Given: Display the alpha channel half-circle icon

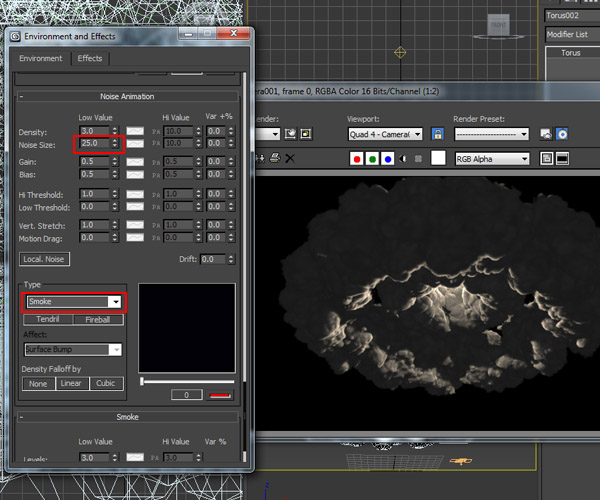Looking at the screenshot, I should click(403, 158).
